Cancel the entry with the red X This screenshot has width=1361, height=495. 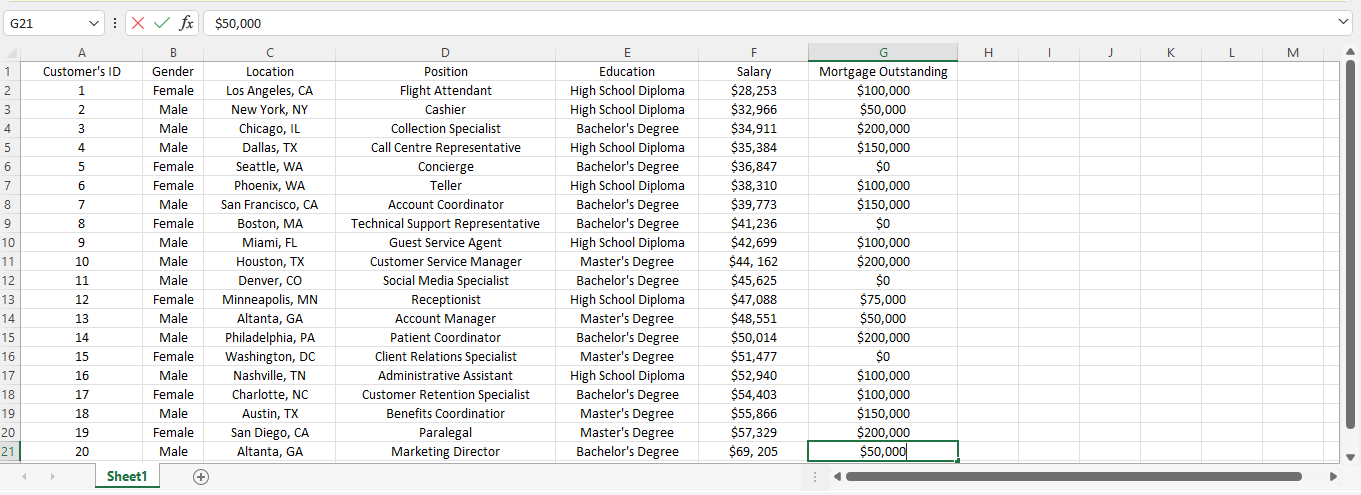pyautogui.click(x=138, y=23)
